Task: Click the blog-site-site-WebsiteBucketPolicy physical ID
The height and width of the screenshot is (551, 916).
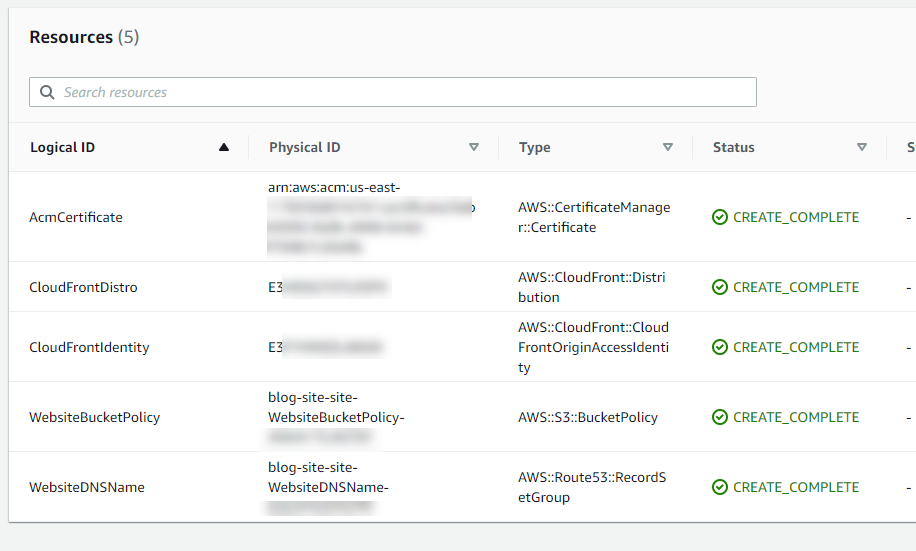Action: (x=336, y=417)
